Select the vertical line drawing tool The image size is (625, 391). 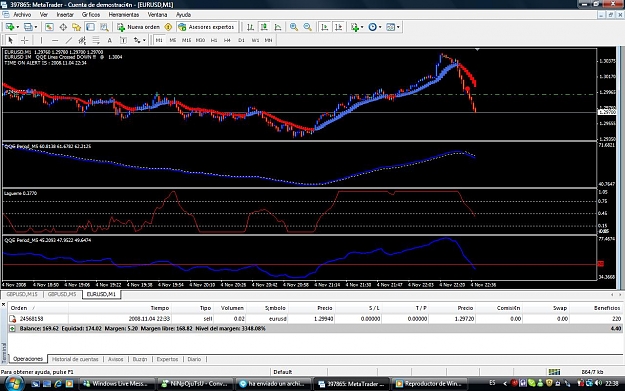tap(41, 40)
